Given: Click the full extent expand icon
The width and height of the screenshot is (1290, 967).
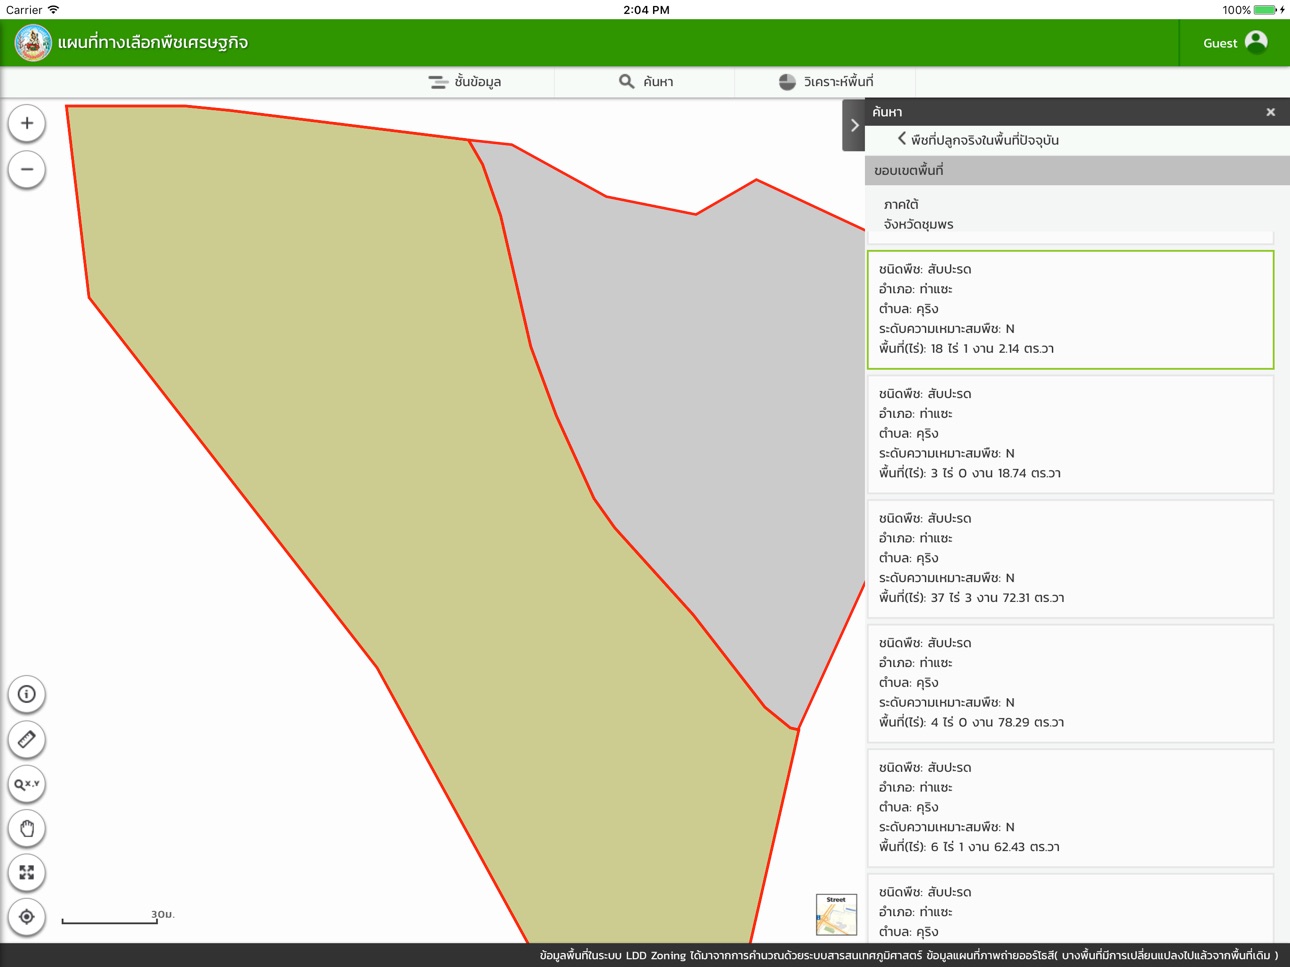Looking at the screenshot, I should click(x=27, y=872).
